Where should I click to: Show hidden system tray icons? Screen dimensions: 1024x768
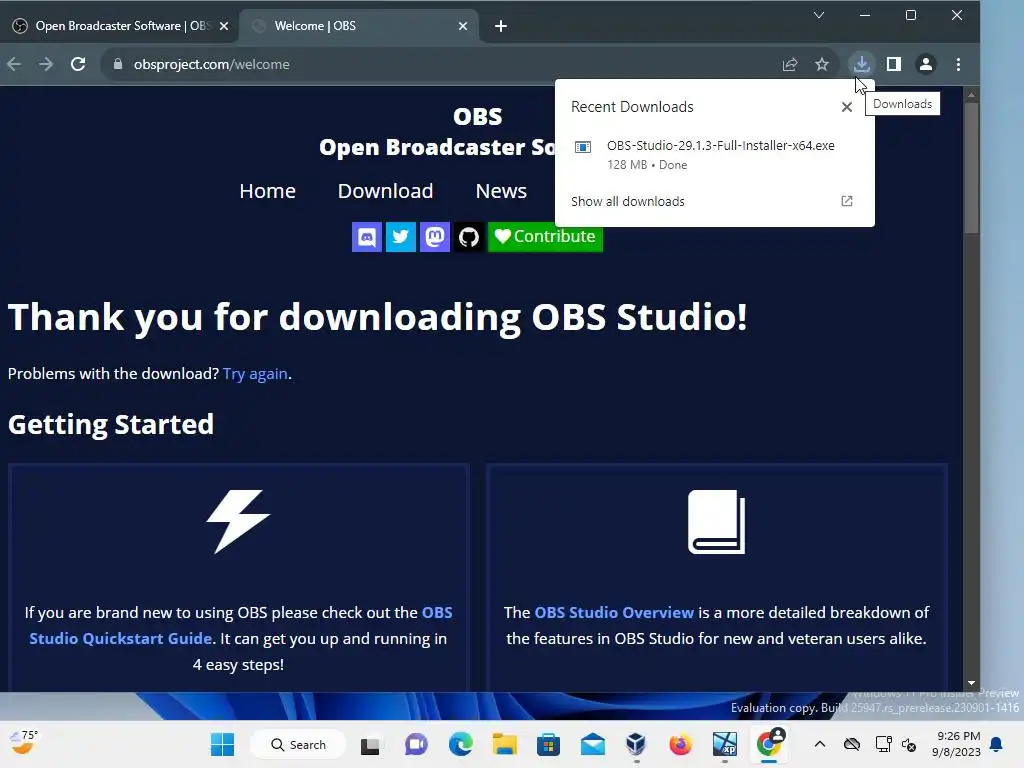[820, 744]
